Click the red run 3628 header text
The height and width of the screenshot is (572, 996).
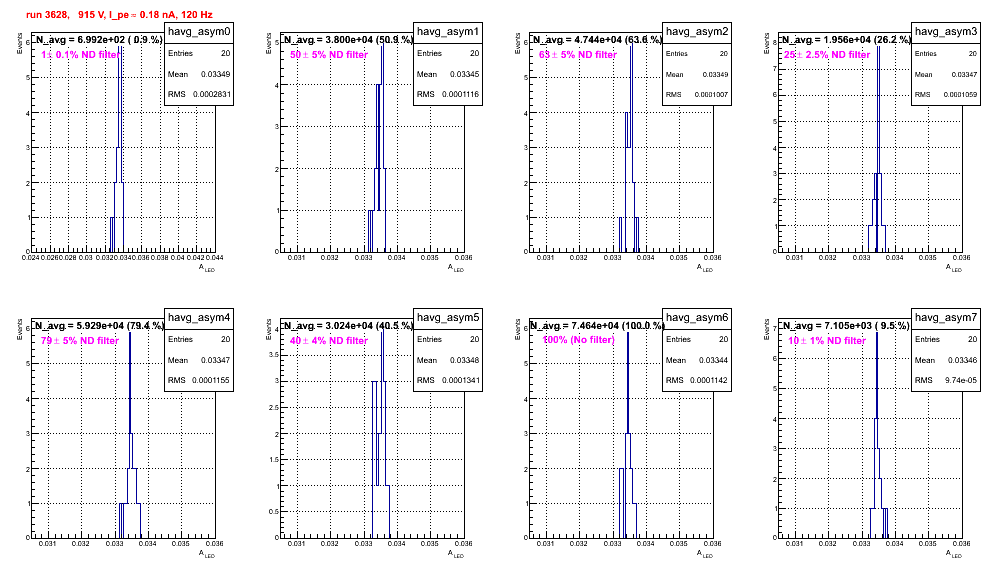[x=119, y=14]
